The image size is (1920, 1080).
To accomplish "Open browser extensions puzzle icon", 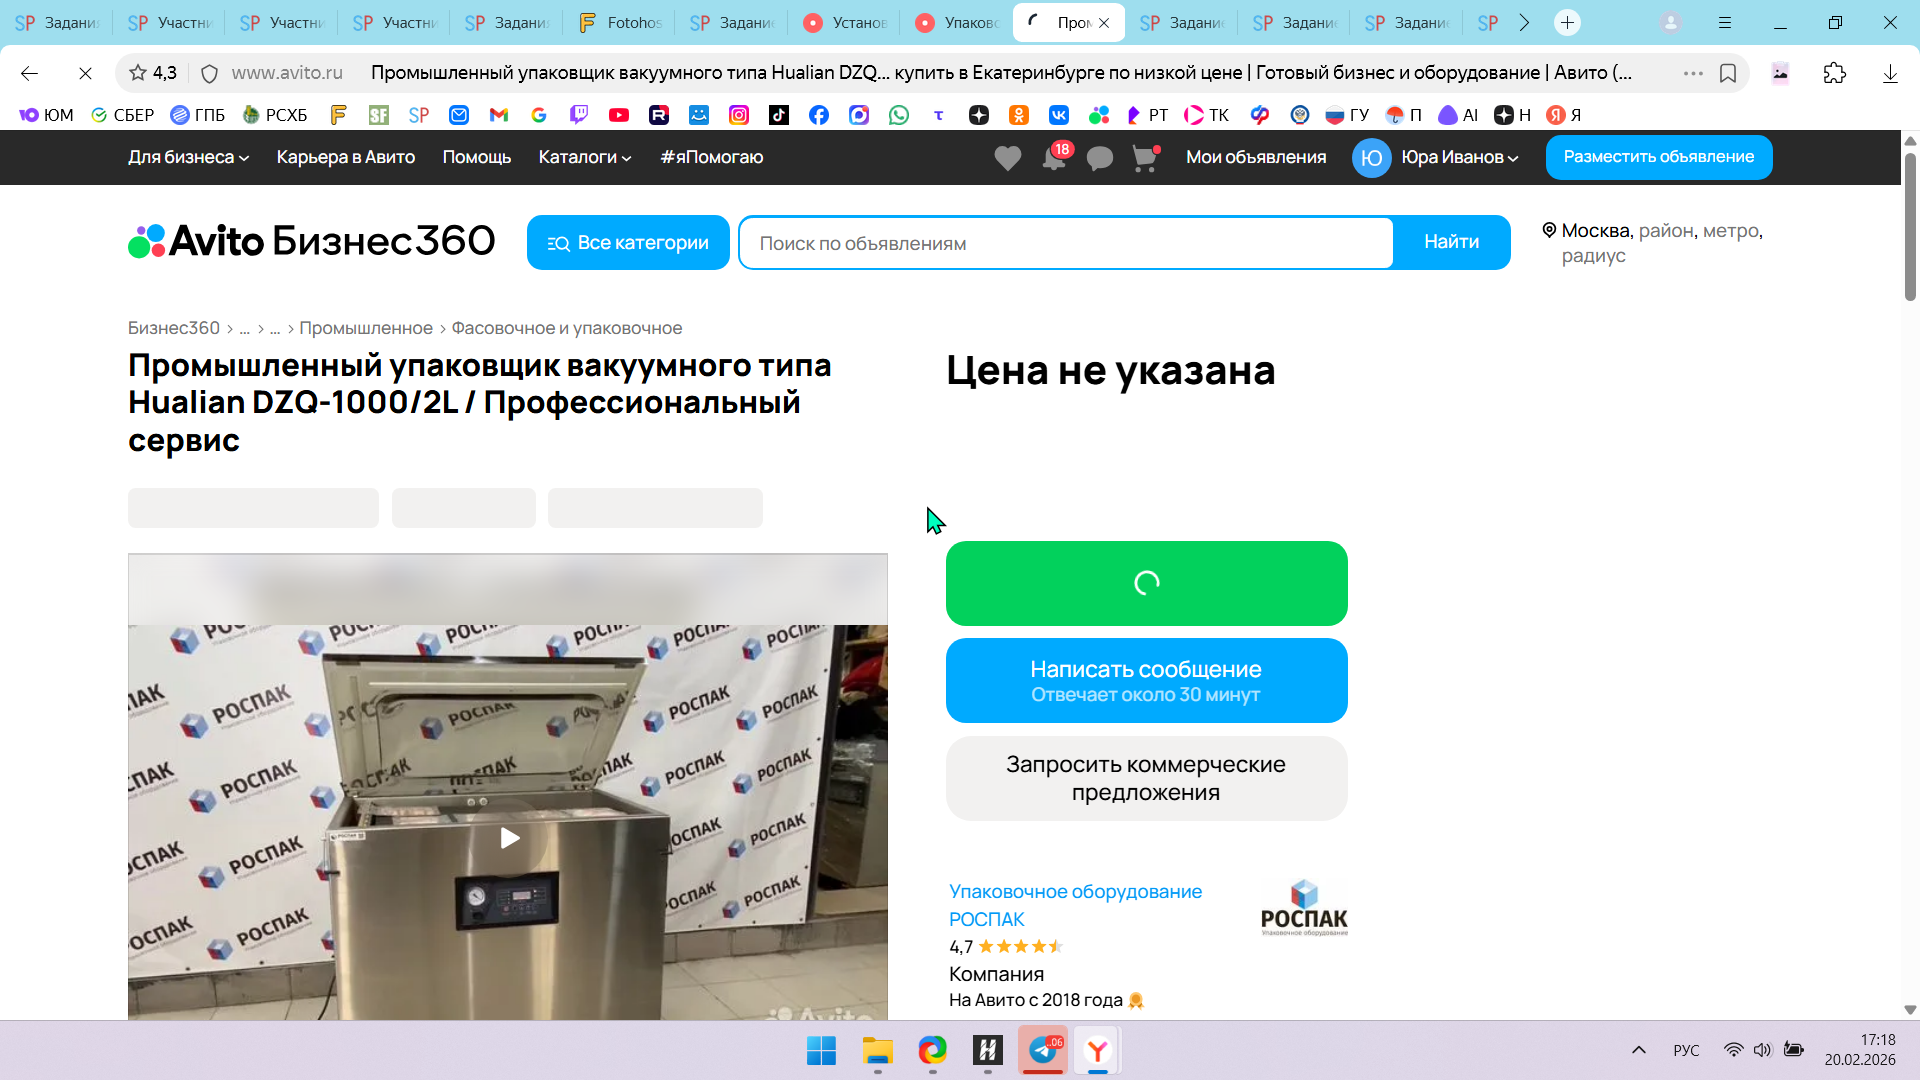I will click(x=1834, y=73).
